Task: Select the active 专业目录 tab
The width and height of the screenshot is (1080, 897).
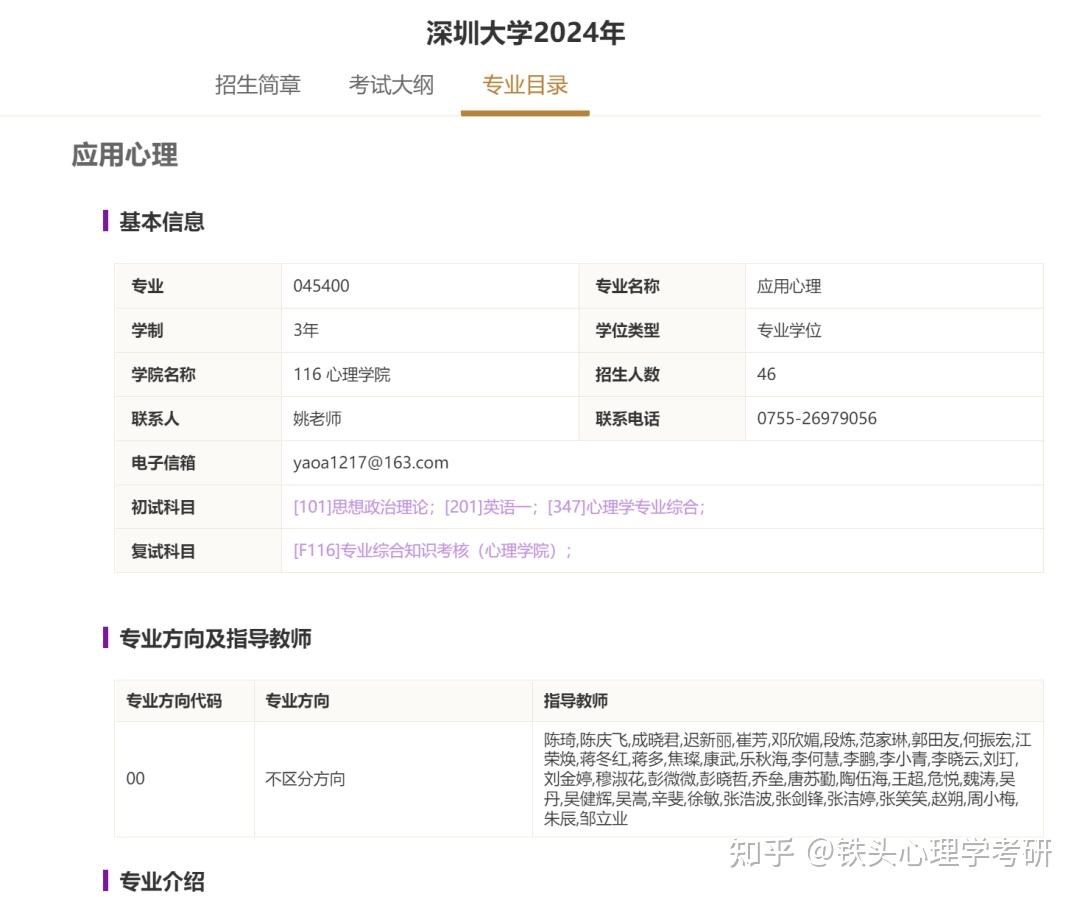Action: pos(524,85)
